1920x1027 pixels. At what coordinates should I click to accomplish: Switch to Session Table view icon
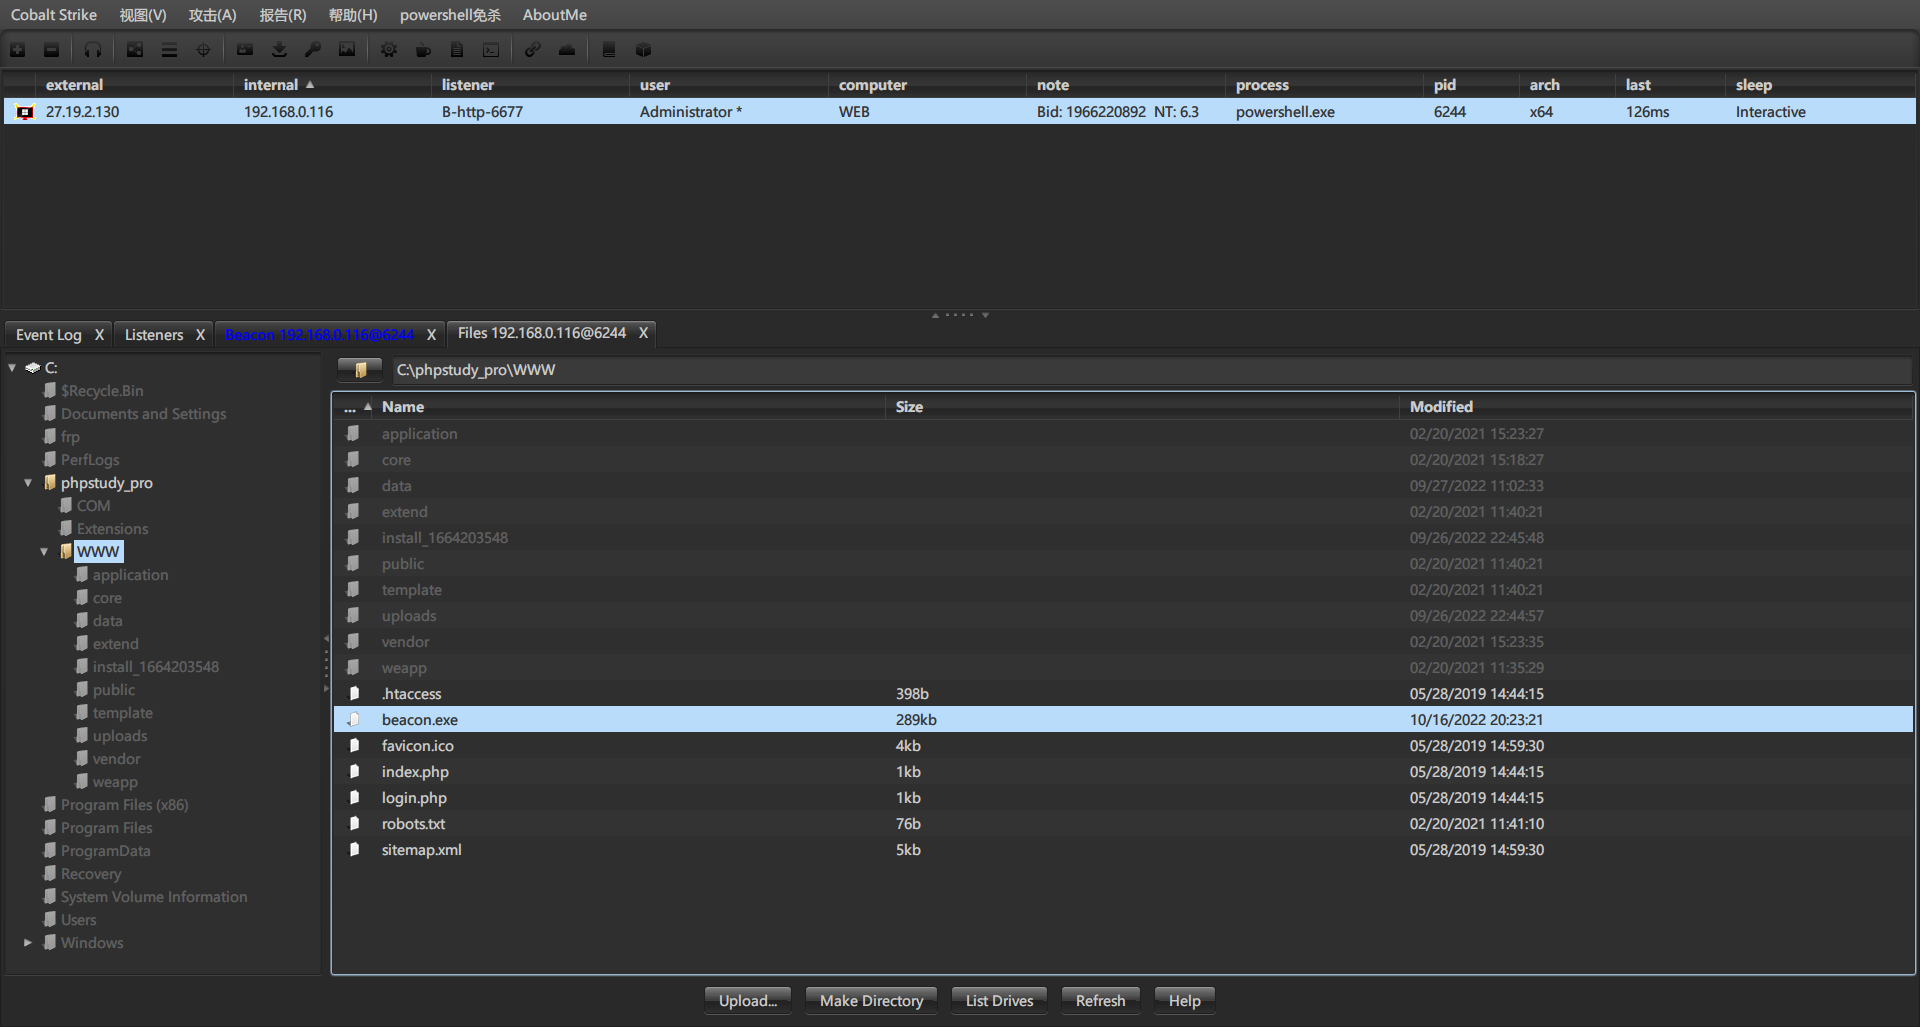click(169, 50)
